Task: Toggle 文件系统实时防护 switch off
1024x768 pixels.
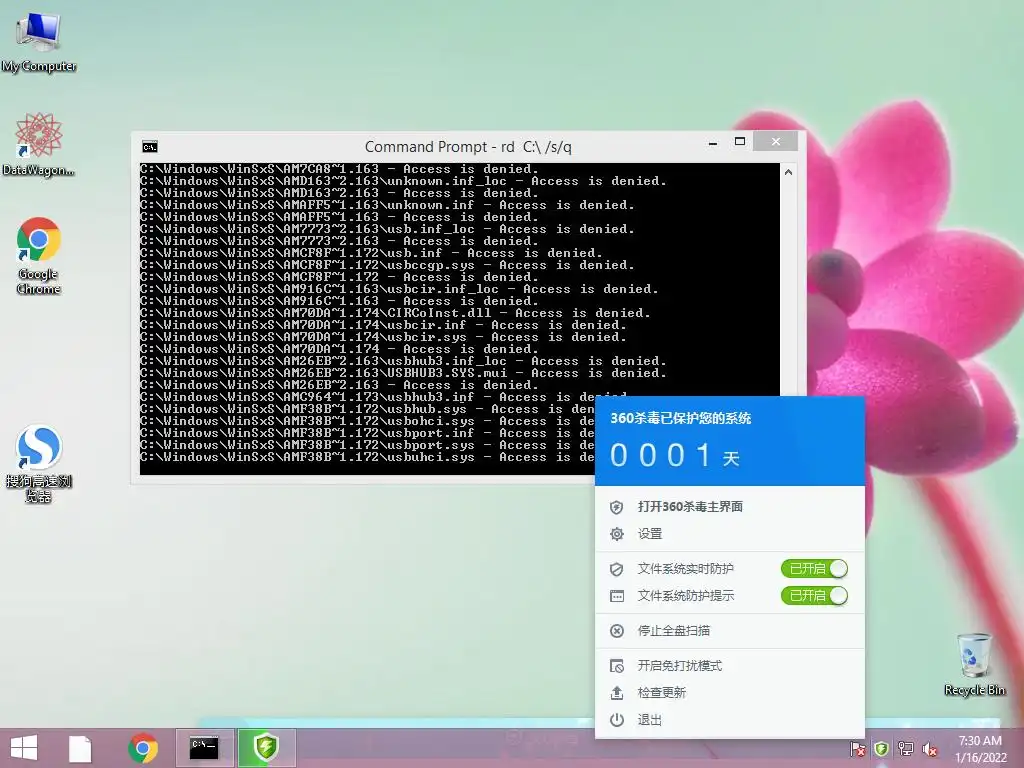Action: pos(814,569)
